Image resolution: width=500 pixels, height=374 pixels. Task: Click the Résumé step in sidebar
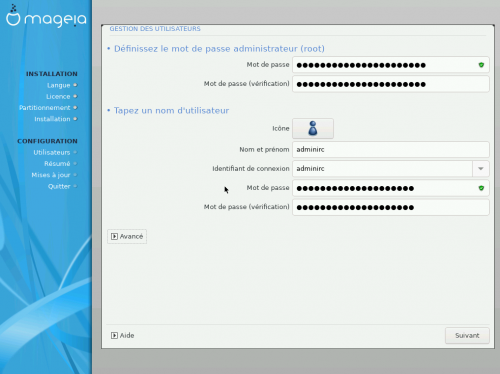point(60,164)
